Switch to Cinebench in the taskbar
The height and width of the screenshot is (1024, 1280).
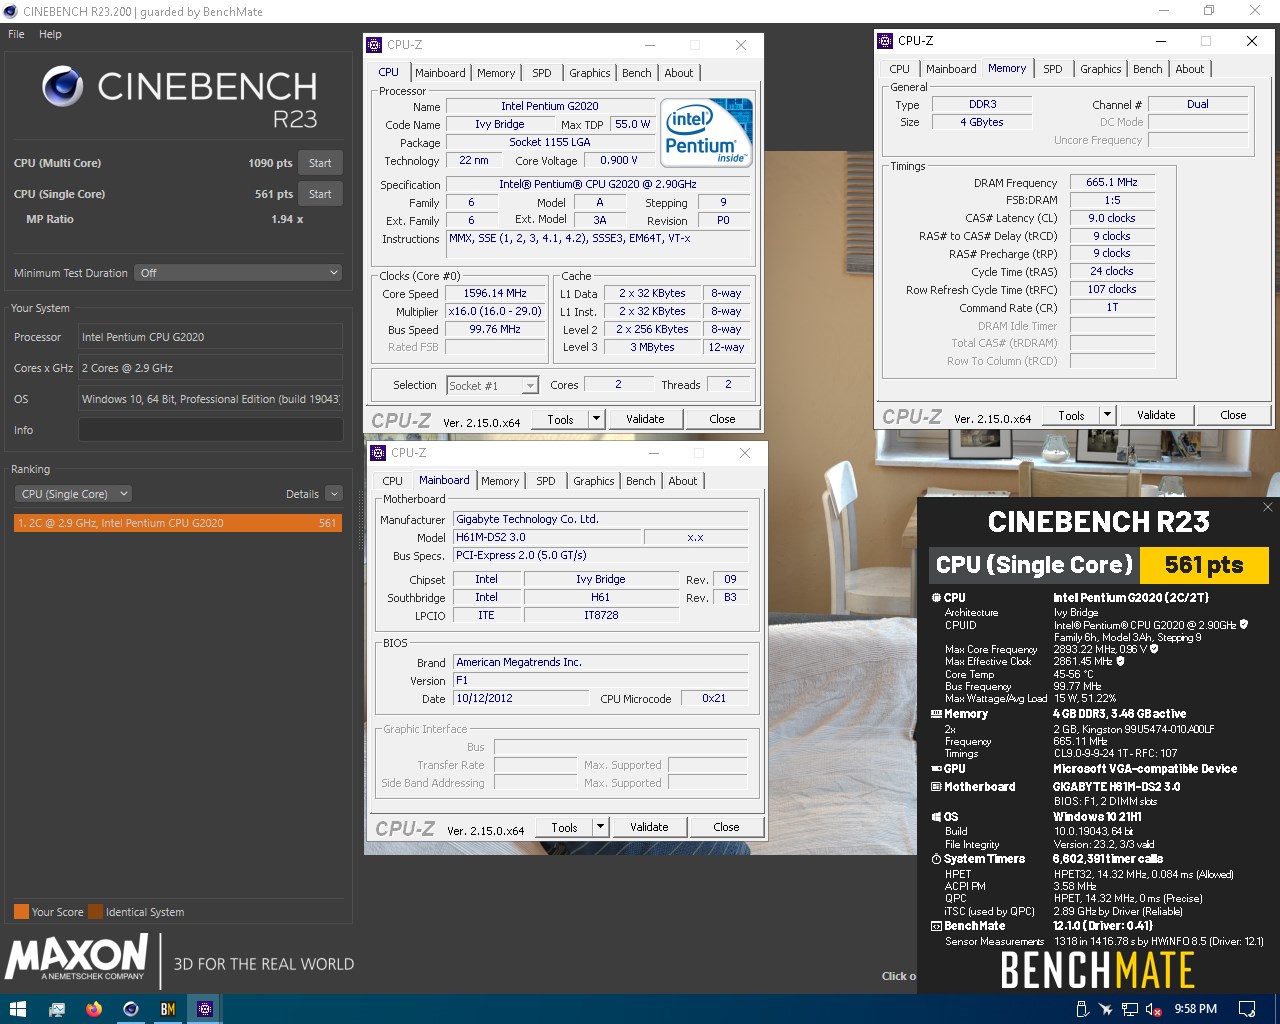pyautogui.click(x=131, y=1009)
